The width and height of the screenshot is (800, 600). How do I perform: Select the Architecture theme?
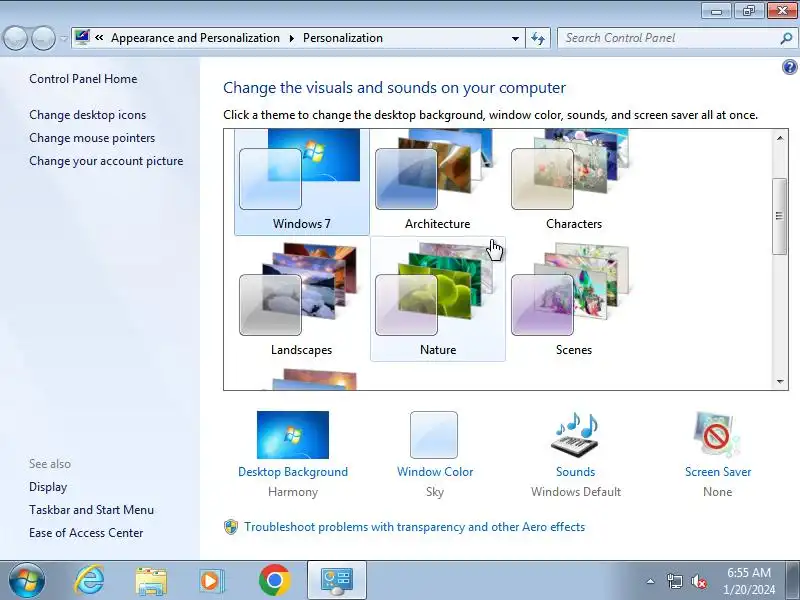click(x=438, y=182)
